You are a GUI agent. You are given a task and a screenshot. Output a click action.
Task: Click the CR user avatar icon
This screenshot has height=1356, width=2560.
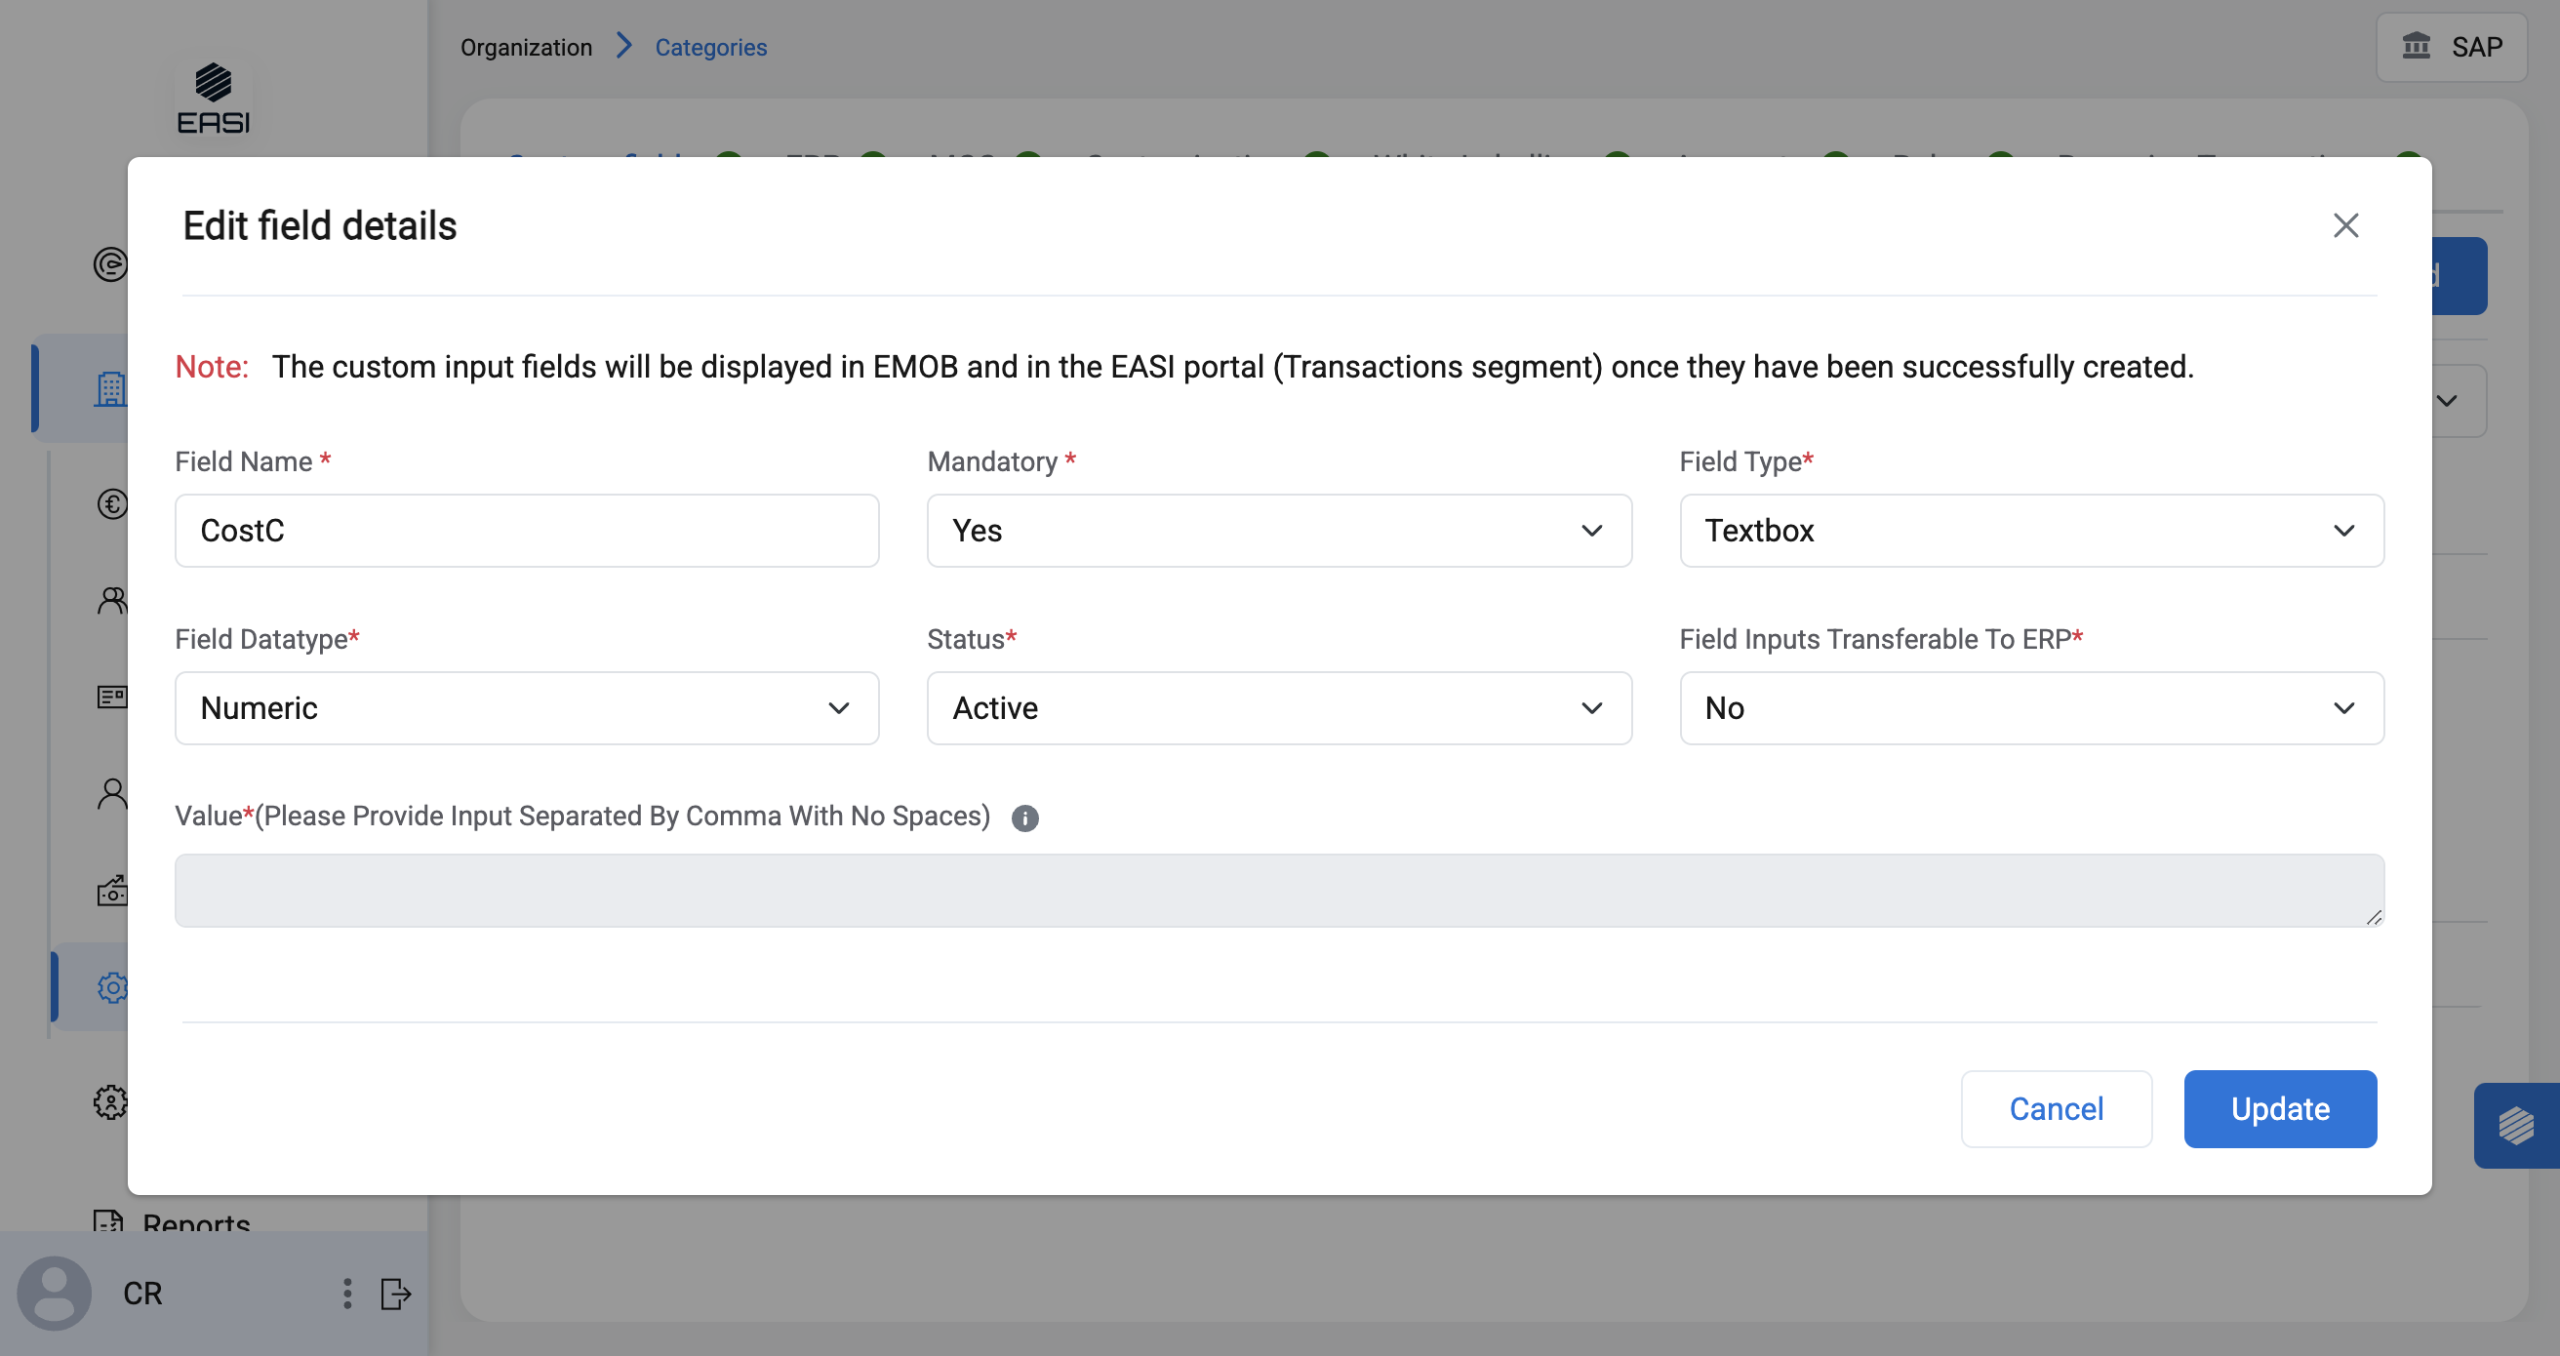pyautogui.click(x=55, y=1294)
